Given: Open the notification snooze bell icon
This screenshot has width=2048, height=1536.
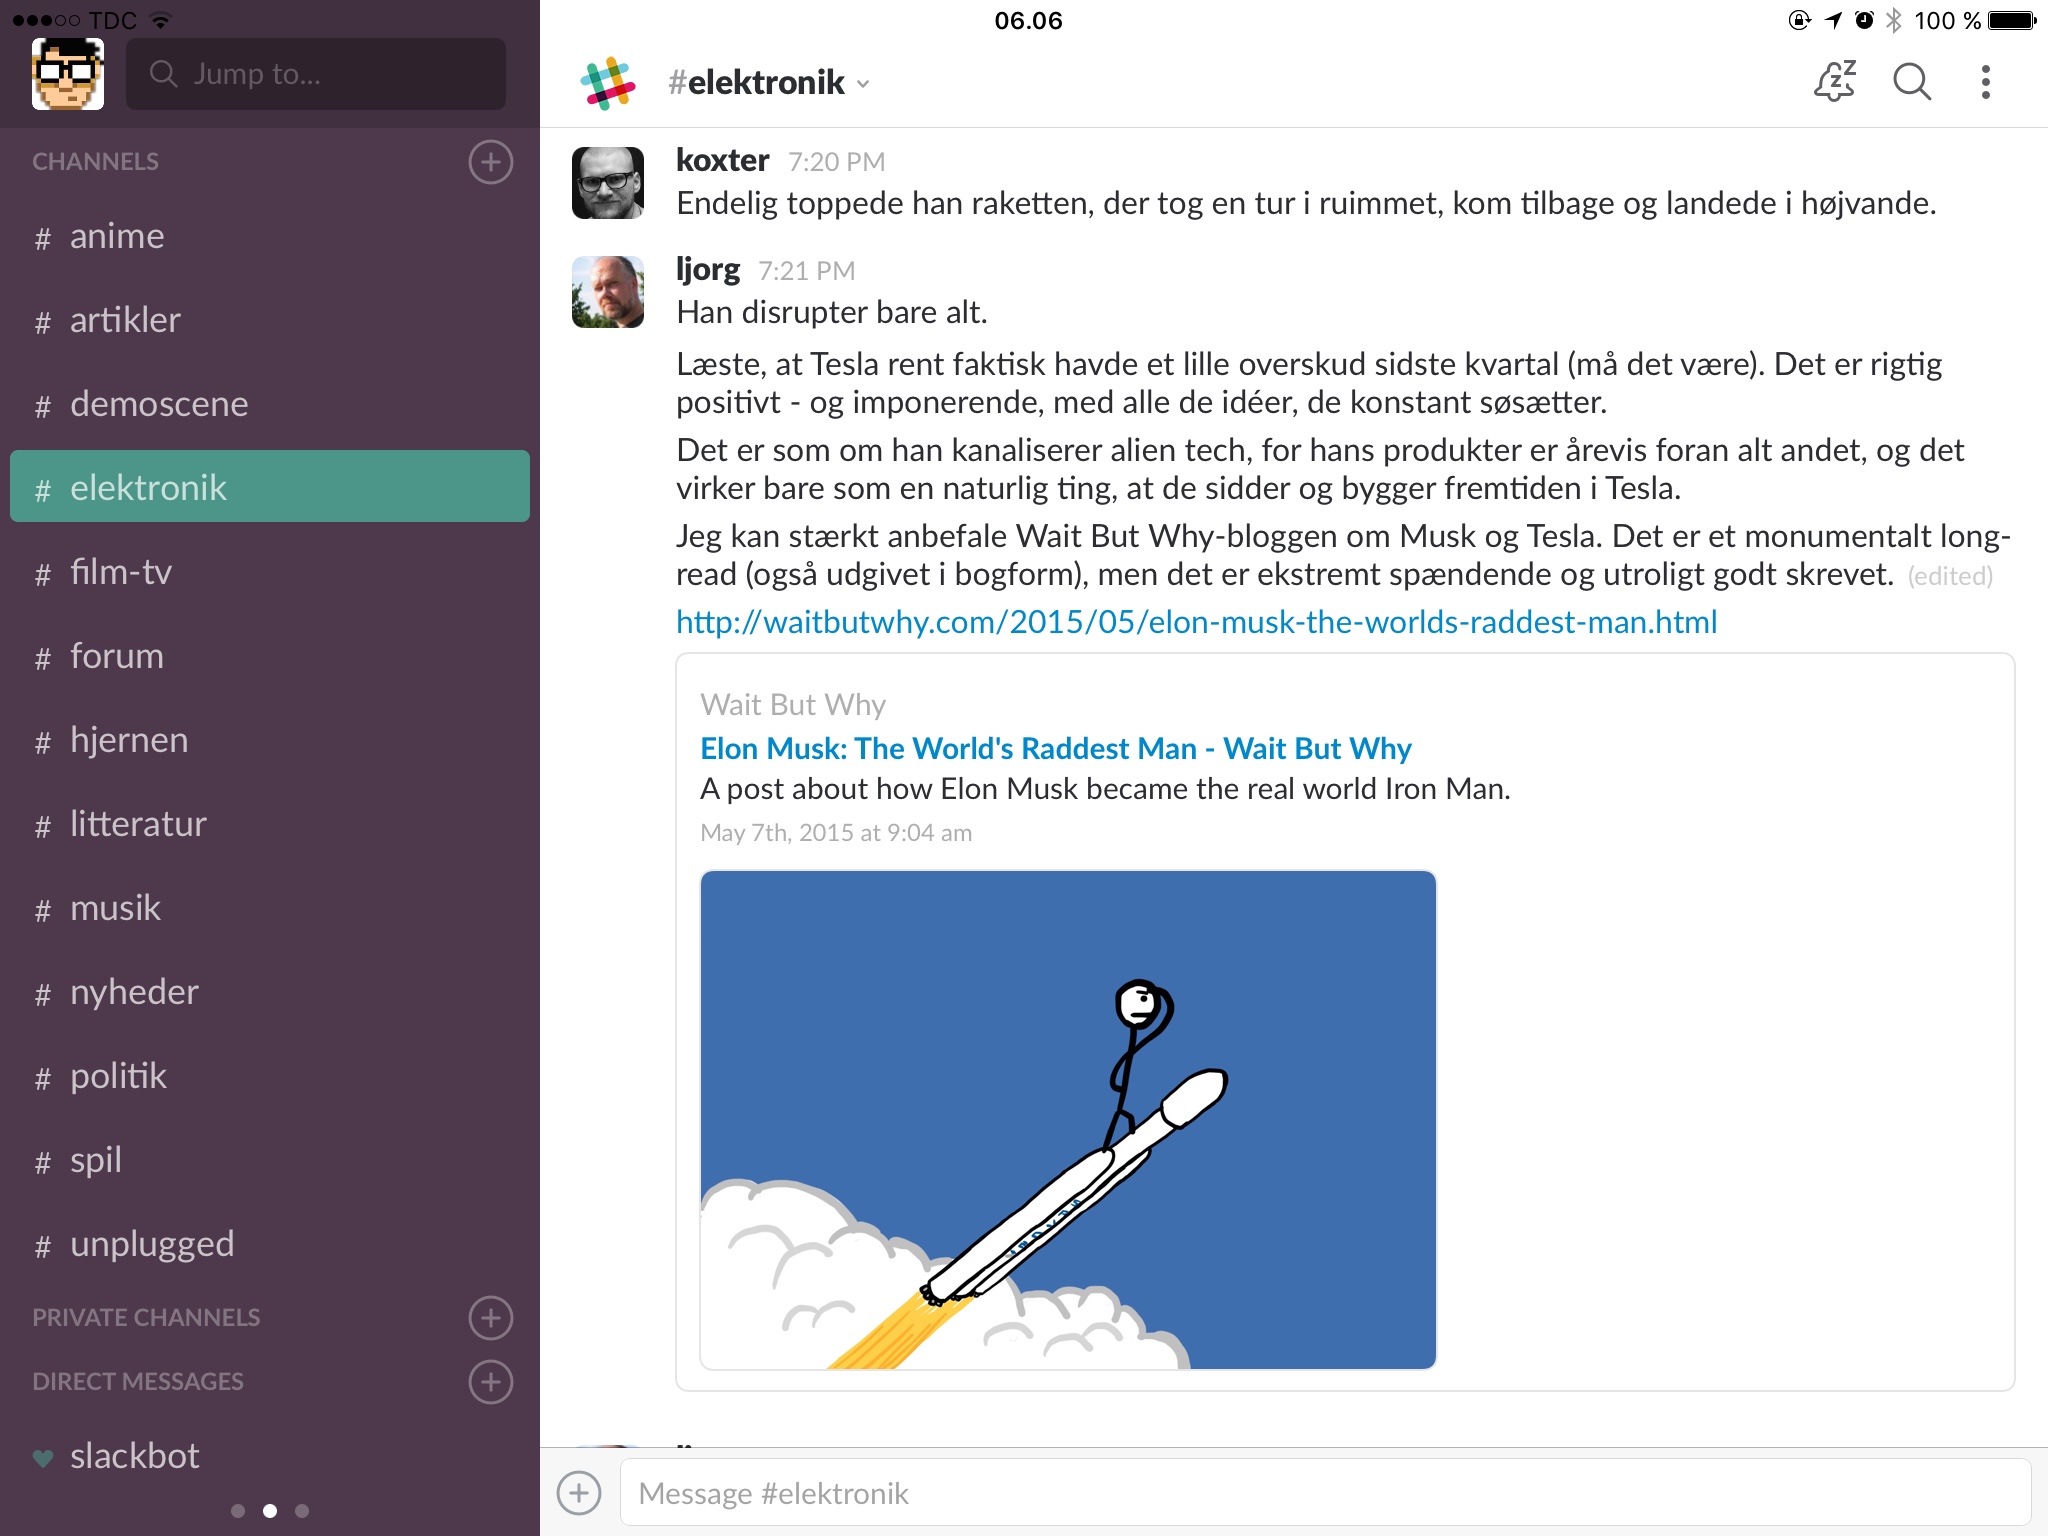Looking at the screenshot, I should [x=1835, y=81].
